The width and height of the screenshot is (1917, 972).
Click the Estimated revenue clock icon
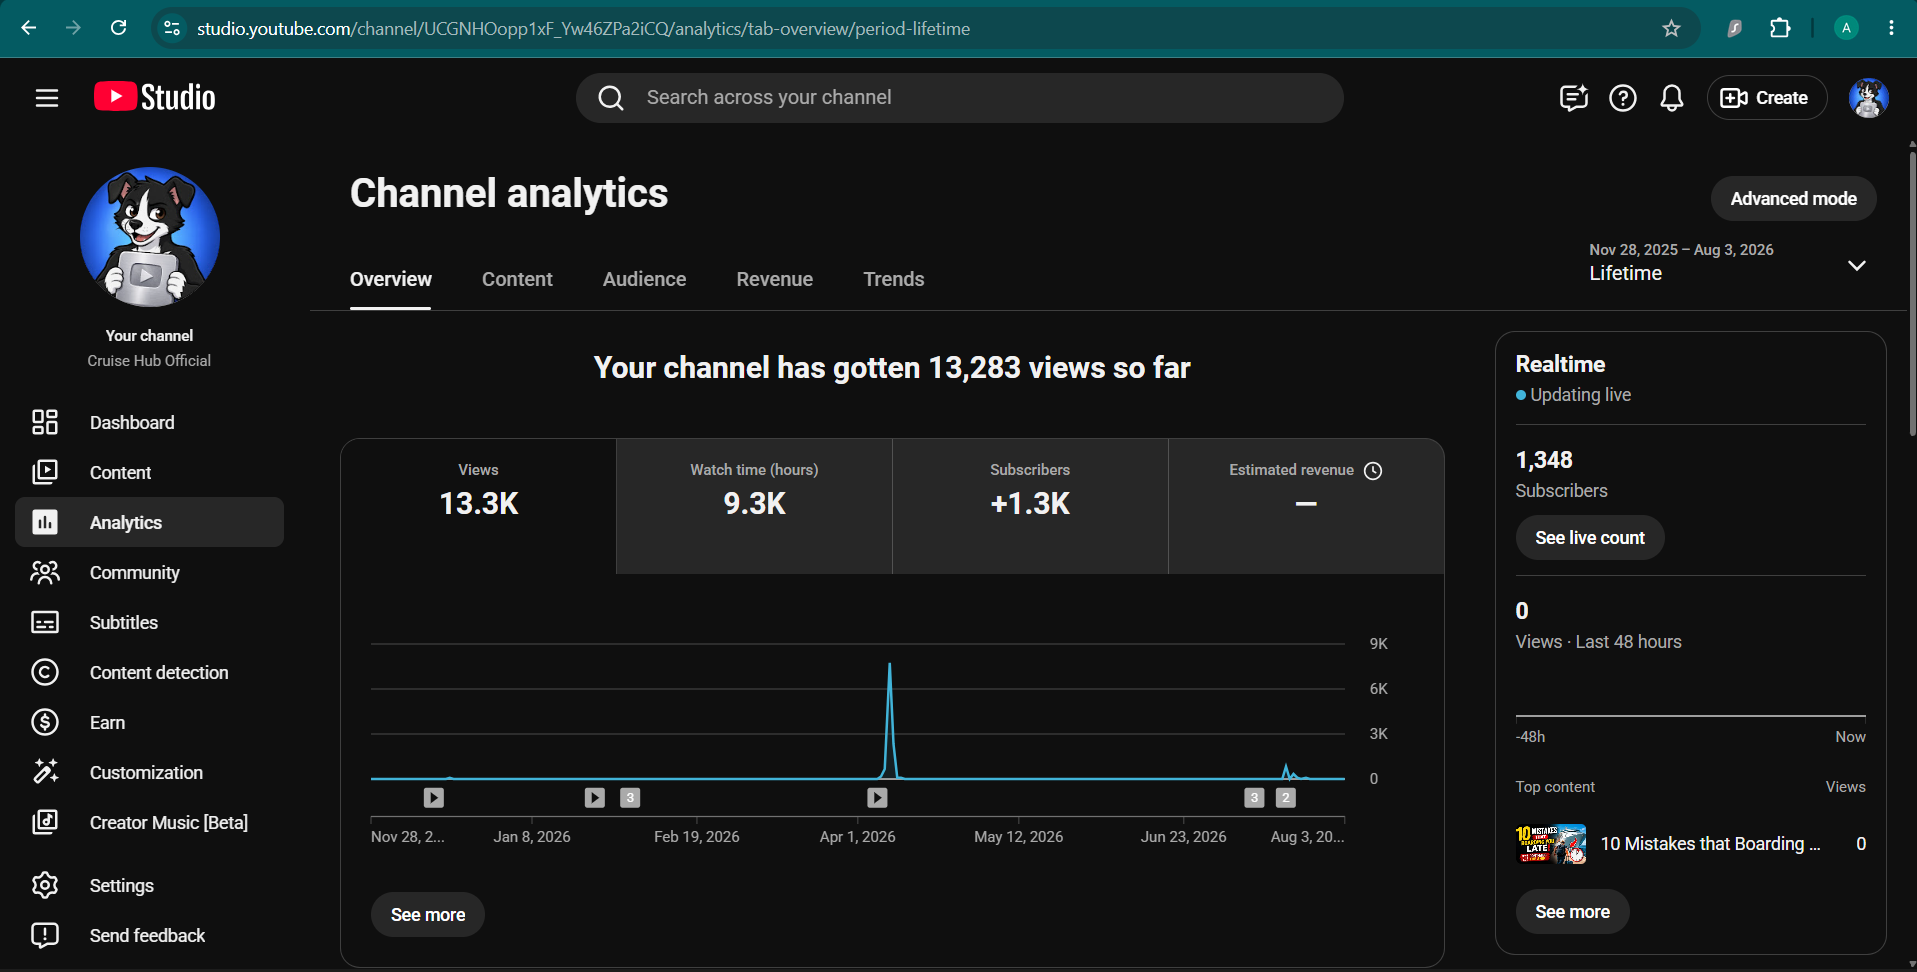[1374, 471]
